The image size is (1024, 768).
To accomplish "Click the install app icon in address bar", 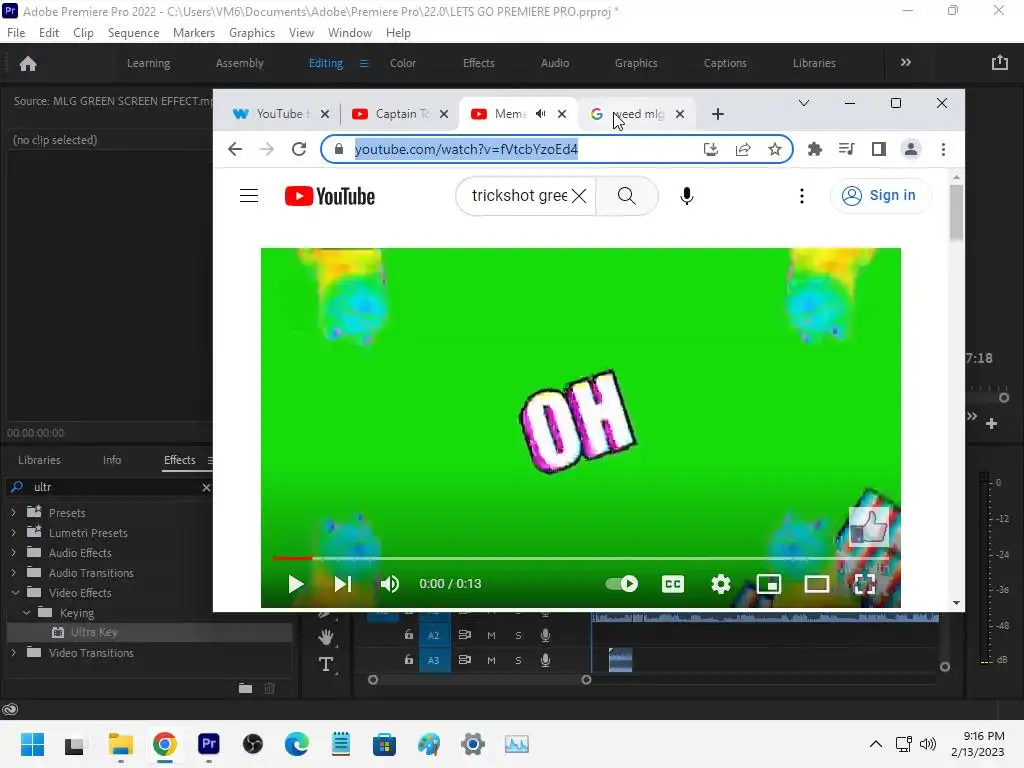I will [x=711, y=150].
